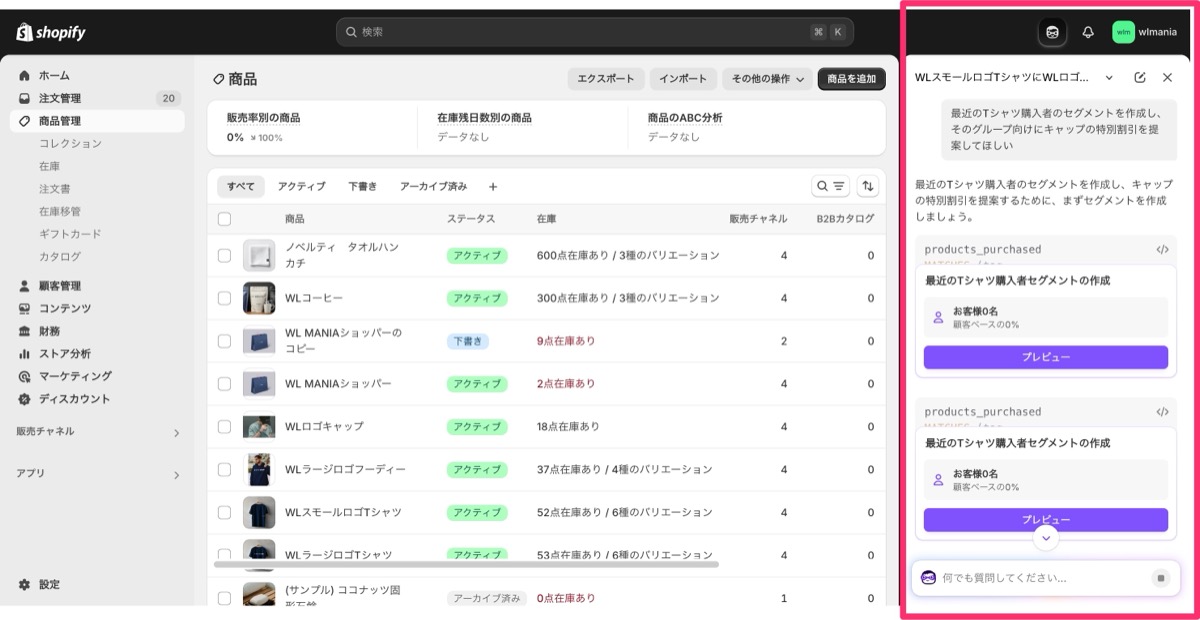Click the horizontal scrollbar under the product table

pyautogui.click(x=466, y=565)
